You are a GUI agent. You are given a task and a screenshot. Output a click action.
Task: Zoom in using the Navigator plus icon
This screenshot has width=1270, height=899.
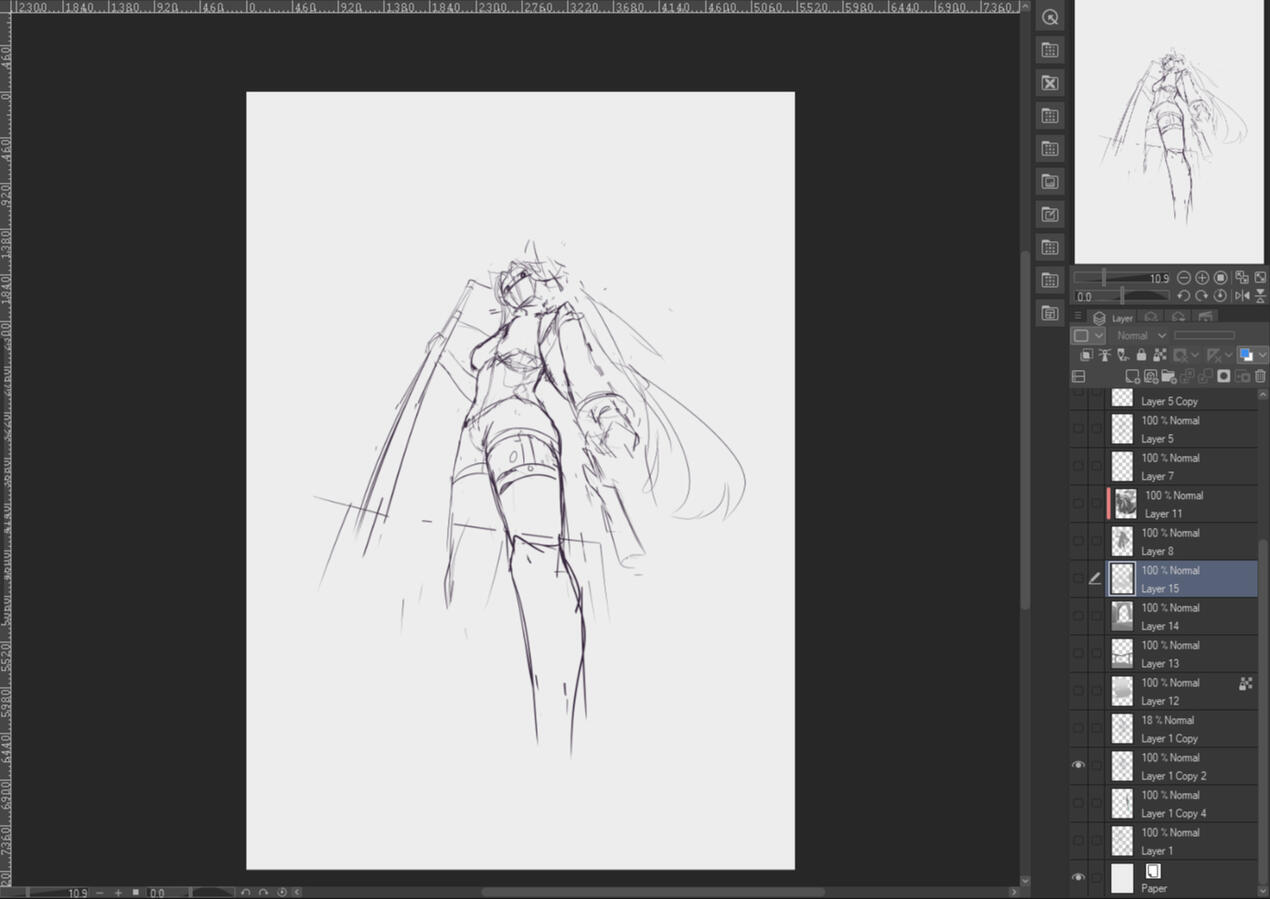tap(1202, 278)
